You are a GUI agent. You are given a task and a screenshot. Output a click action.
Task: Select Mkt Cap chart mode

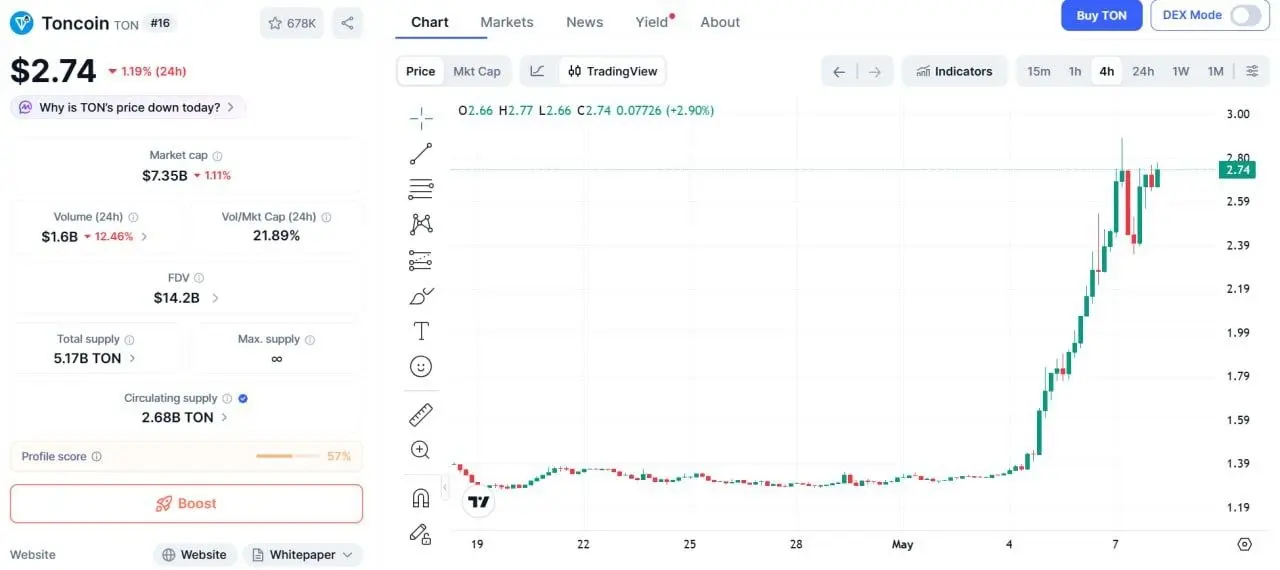[476, 71]
